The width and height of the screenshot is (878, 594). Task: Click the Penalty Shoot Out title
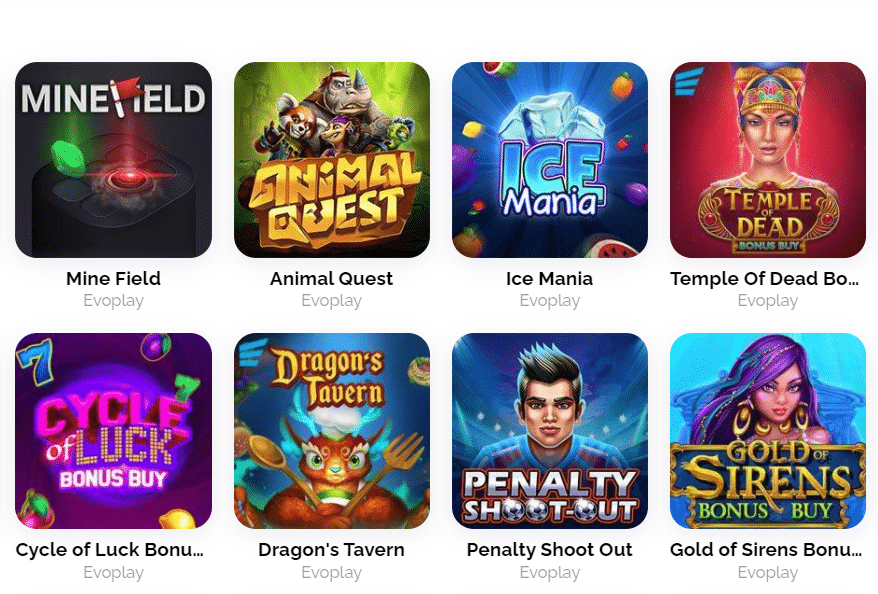[x=549, y=549]
